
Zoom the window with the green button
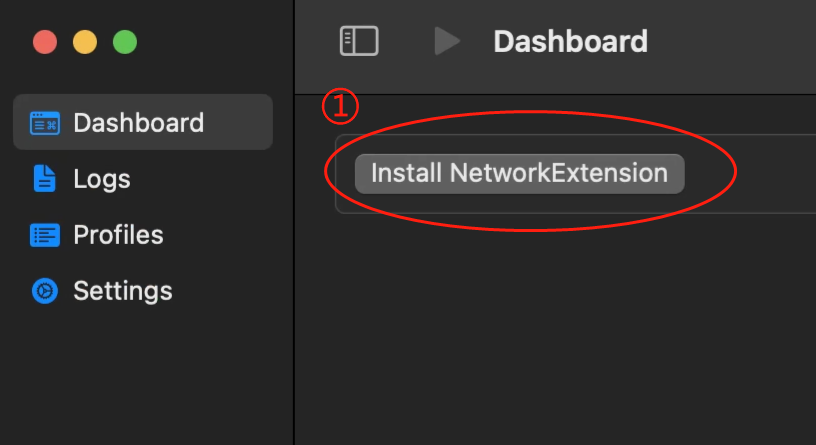tap(125, 42)
